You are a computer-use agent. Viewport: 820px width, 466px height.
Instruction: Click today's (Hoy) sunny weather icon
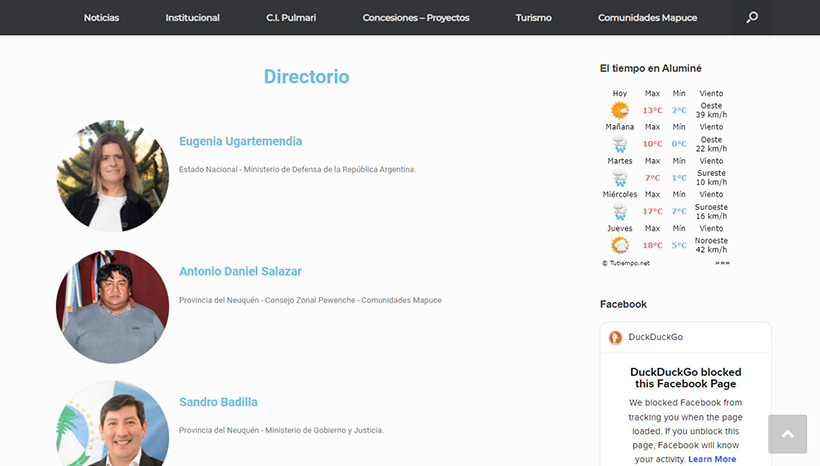click(620, 110)
